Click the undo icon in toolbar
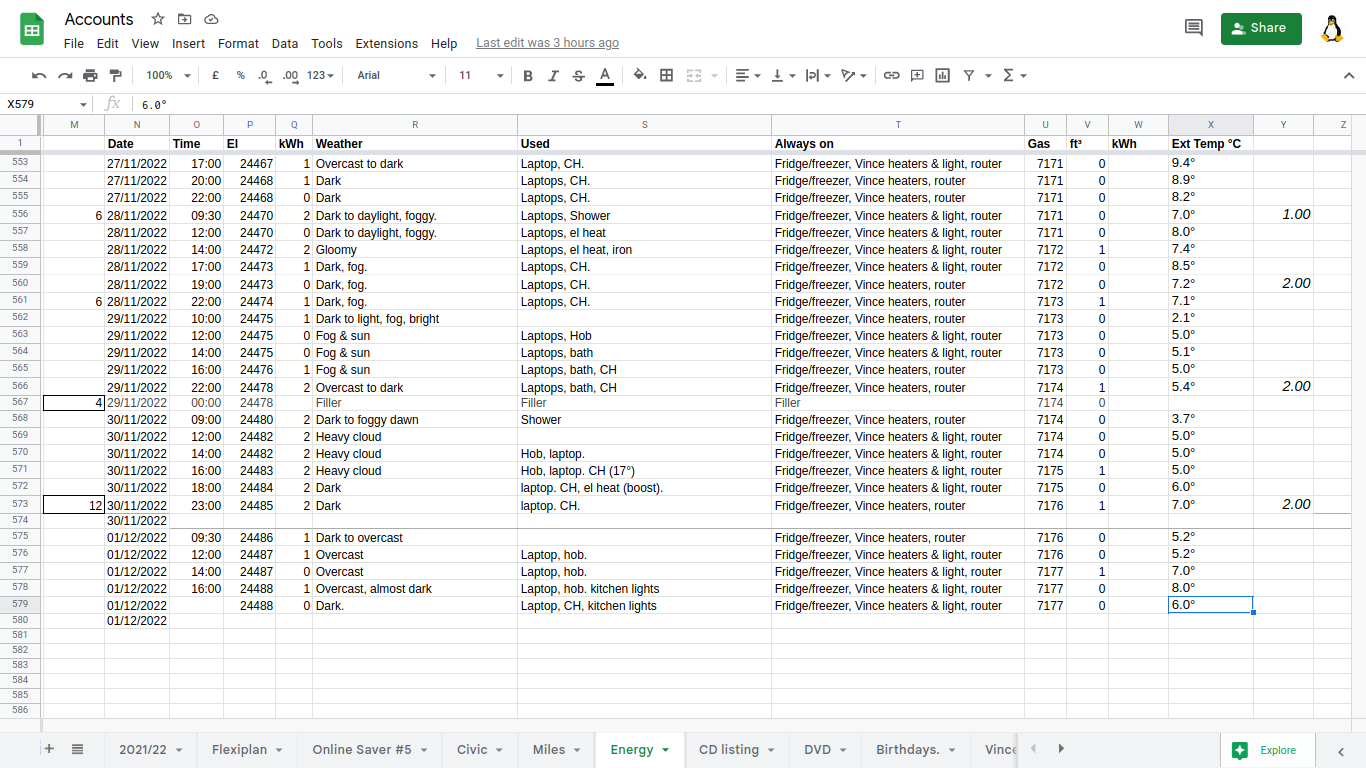This screenshot has height=768, width=1366. [39, 75]
